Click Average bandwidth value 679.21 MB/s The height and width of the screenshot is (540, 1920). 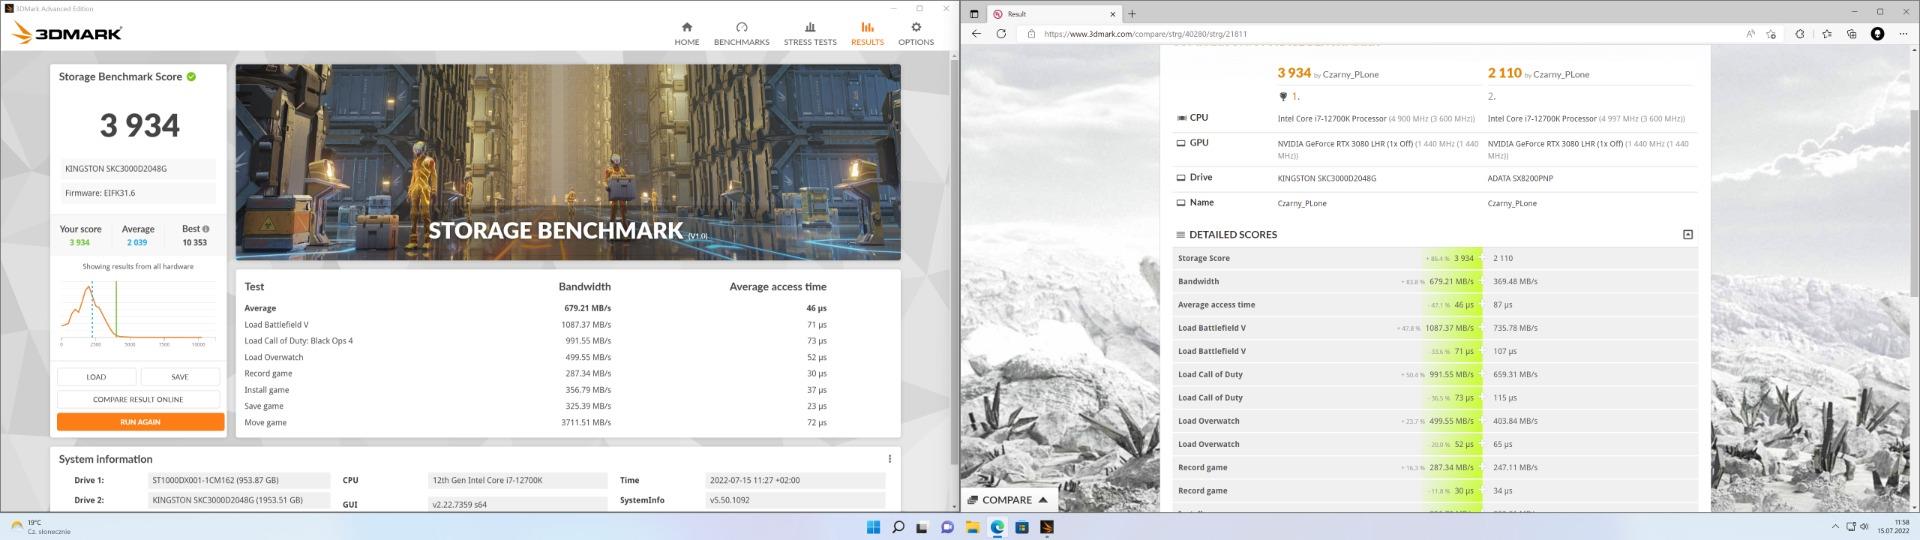(x=587, y=308)
